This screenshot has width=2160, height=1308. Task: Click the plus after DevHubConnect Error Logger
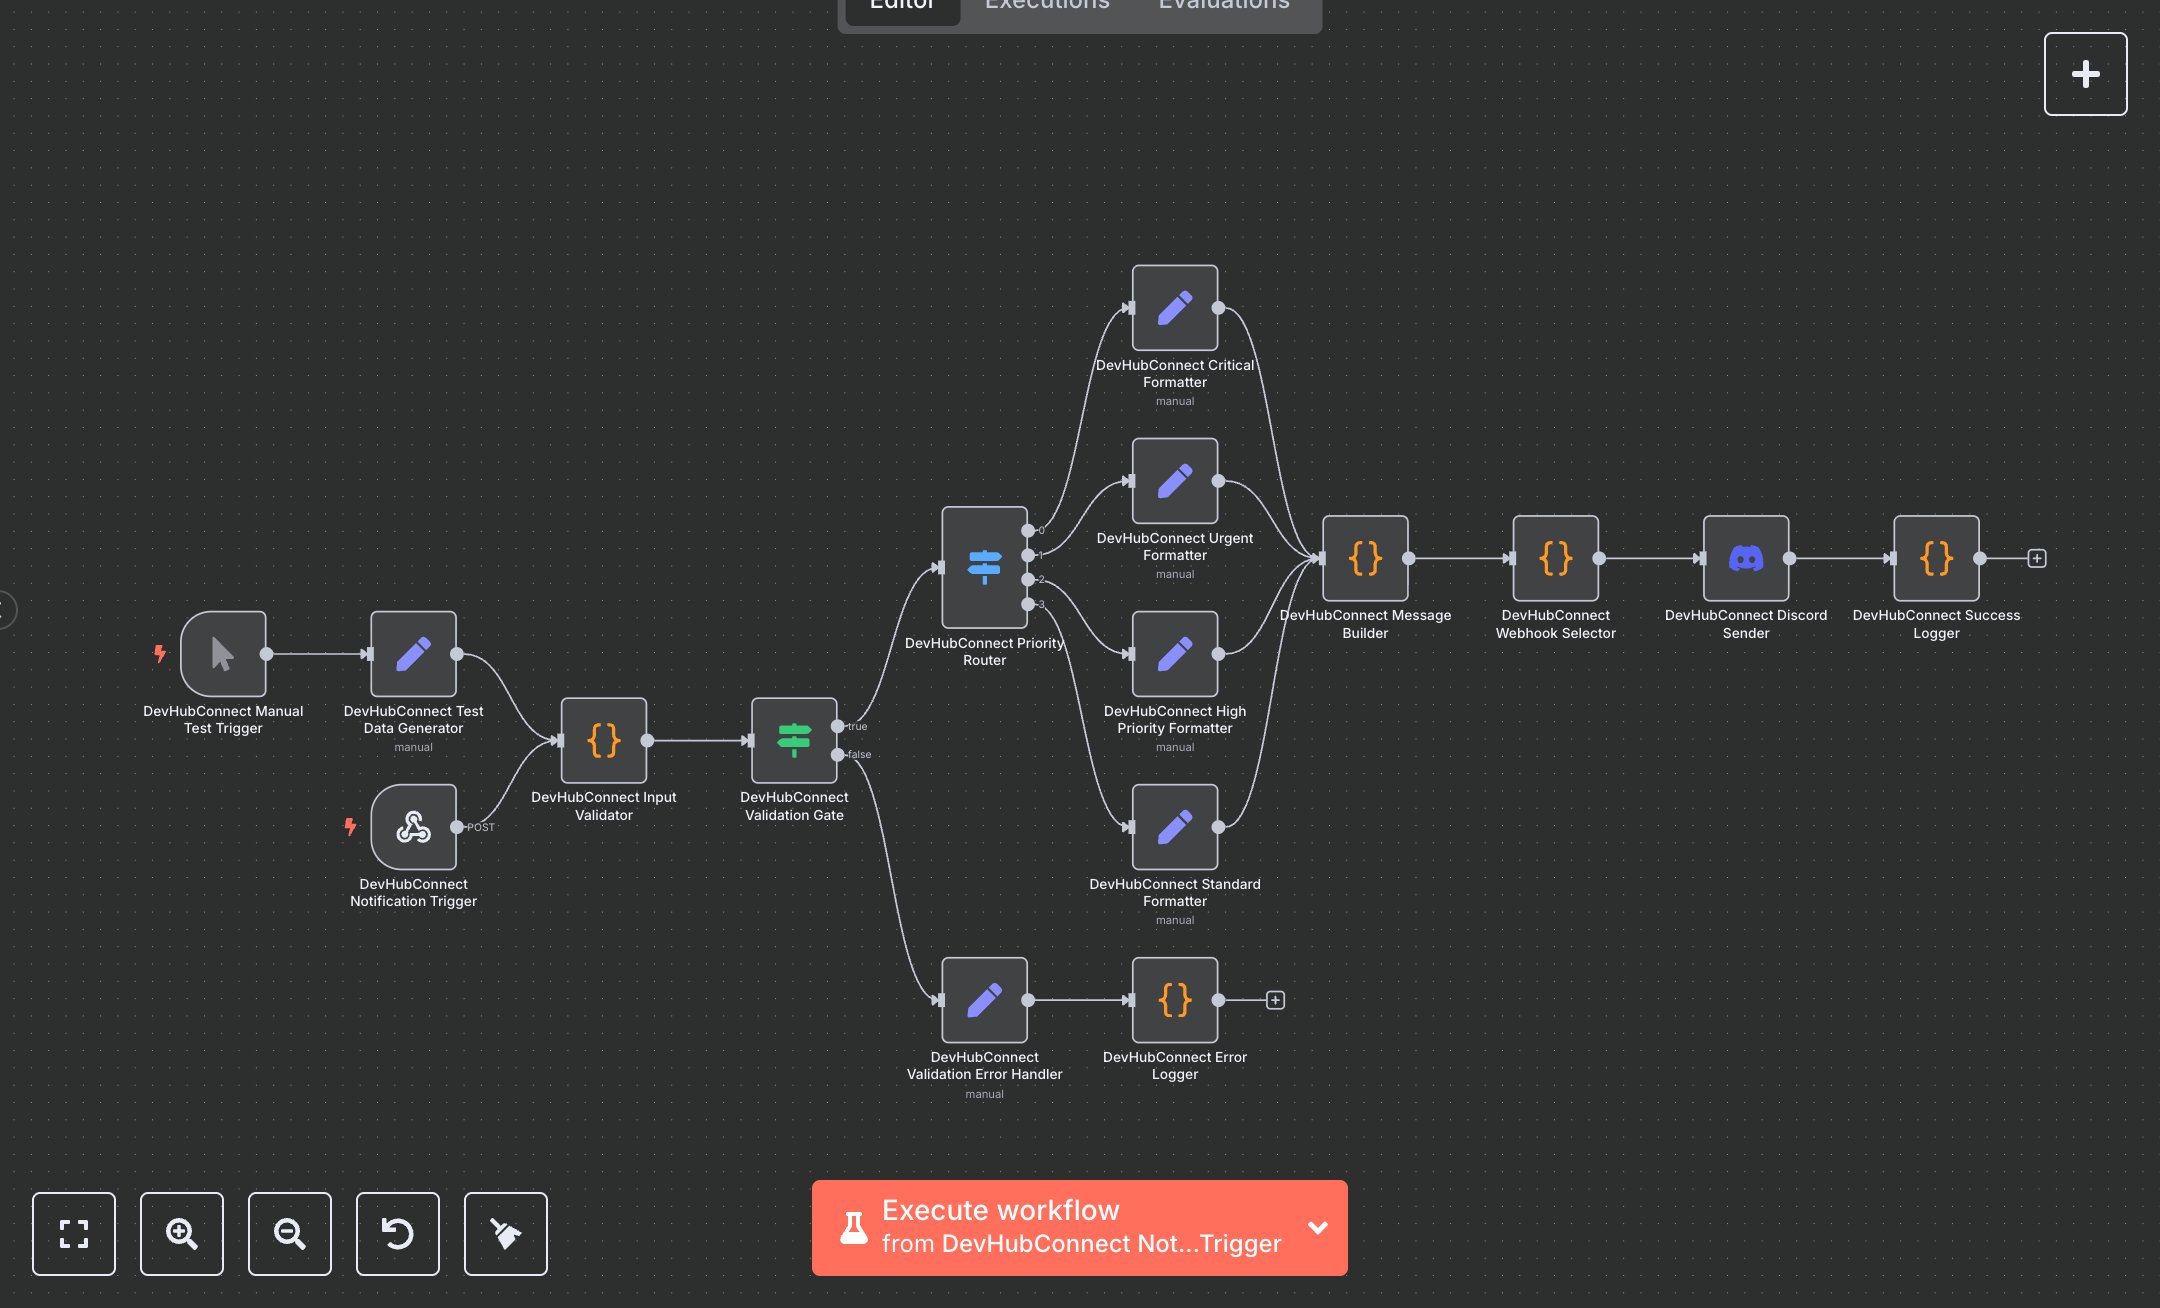point(1274,999)
